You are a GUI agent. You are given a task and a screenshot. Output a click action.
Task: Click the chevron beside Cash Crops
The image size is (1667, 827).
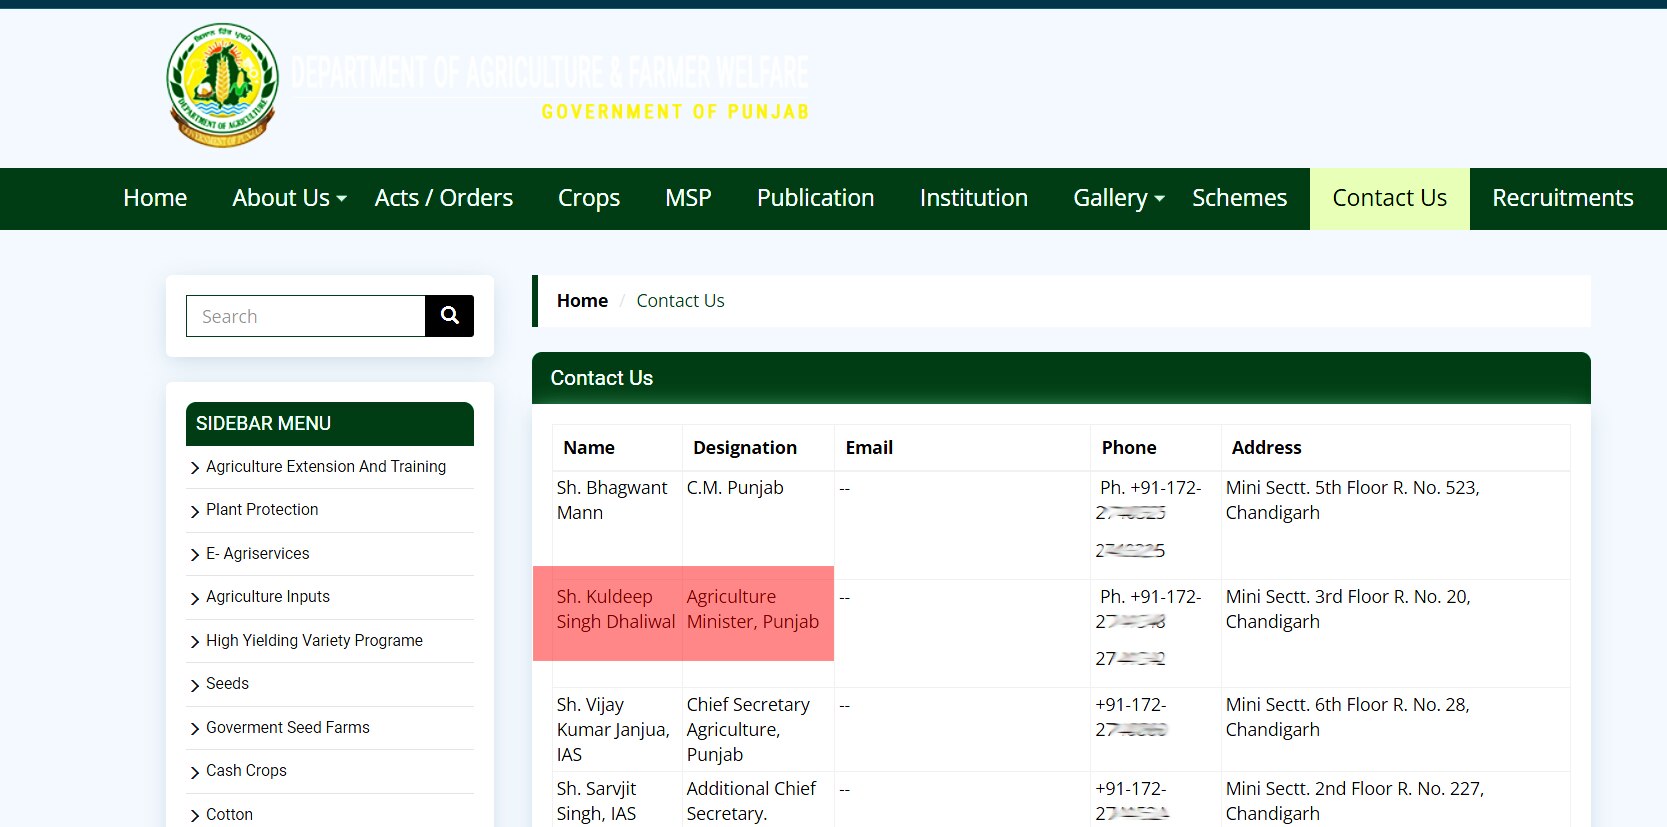click(195, 772)
